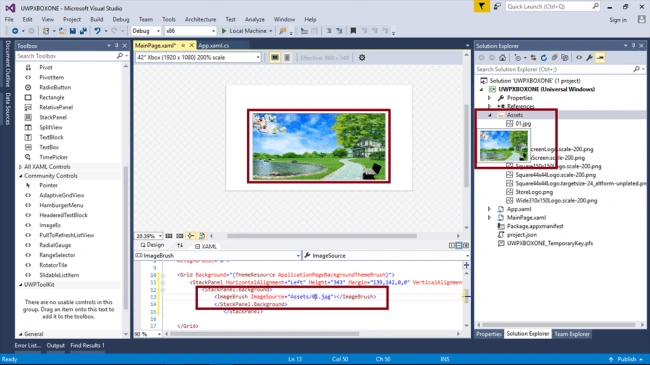This screenshot has width=650, height=365.
Task: Open the Build menu
Action: (x=97, y=19)
